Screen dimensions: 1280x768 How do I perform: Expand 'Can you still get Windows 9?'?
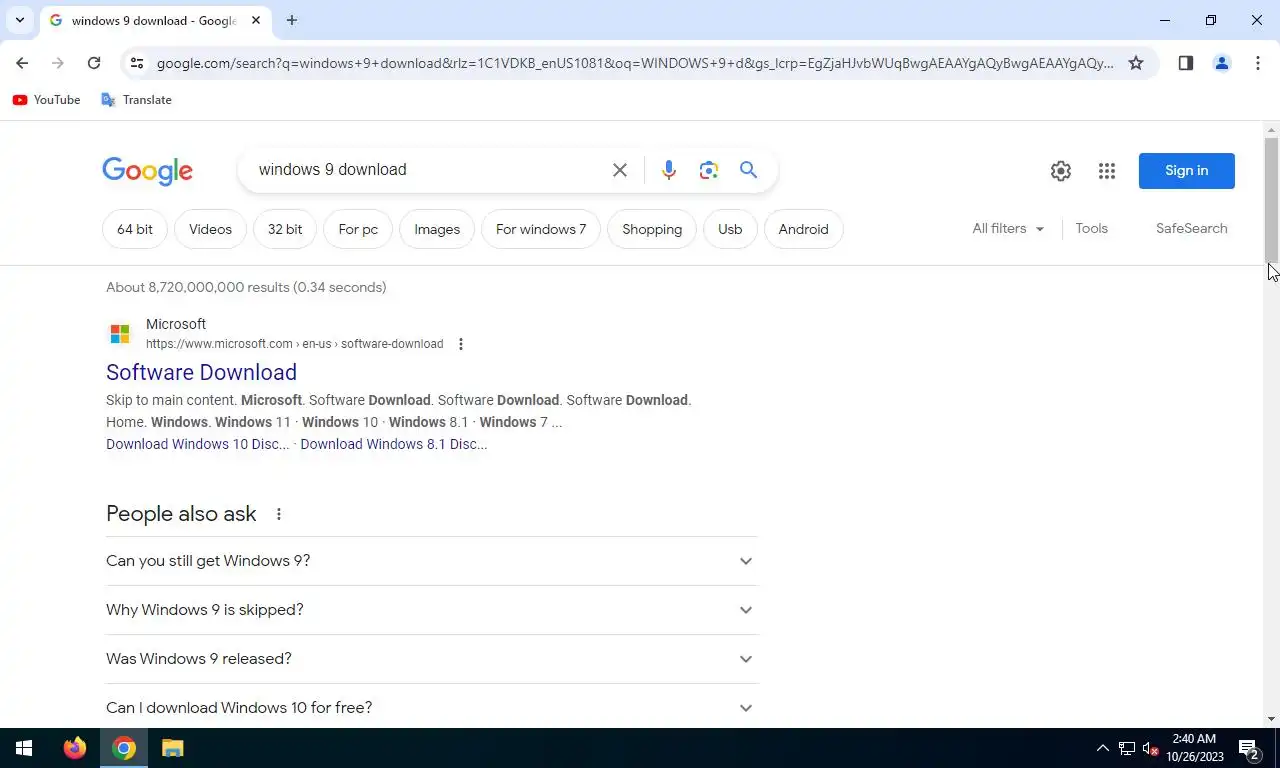coord(432,561)
